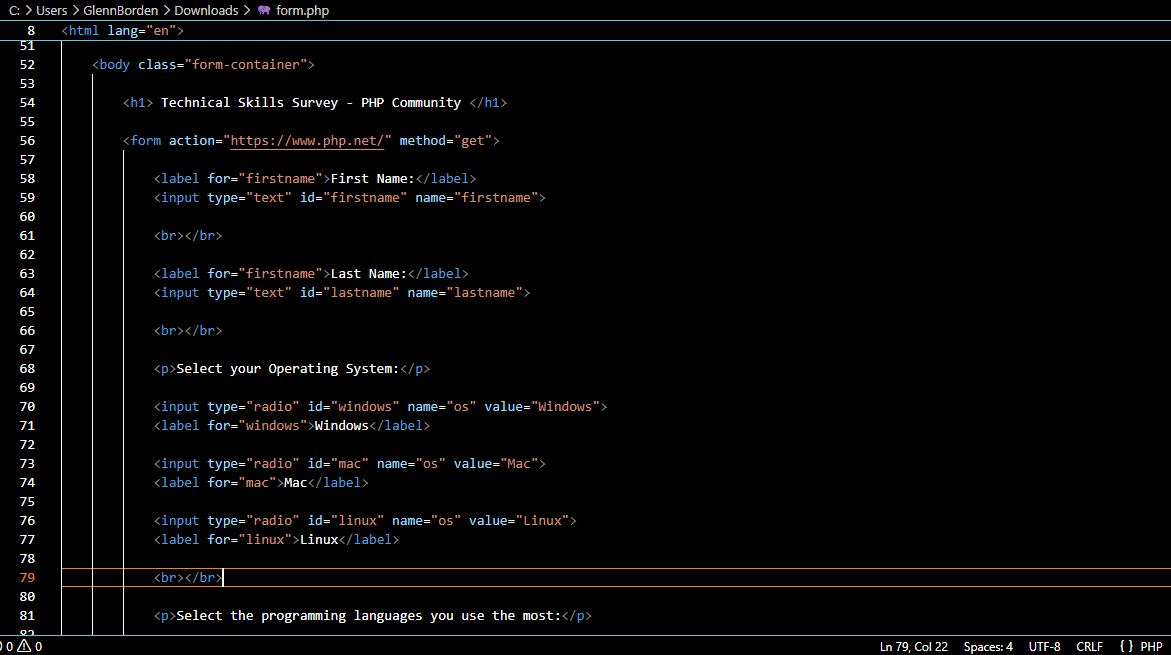Follow the https://www.php.net/ link
The image size is (1171, 655).
tap(307, 140)
